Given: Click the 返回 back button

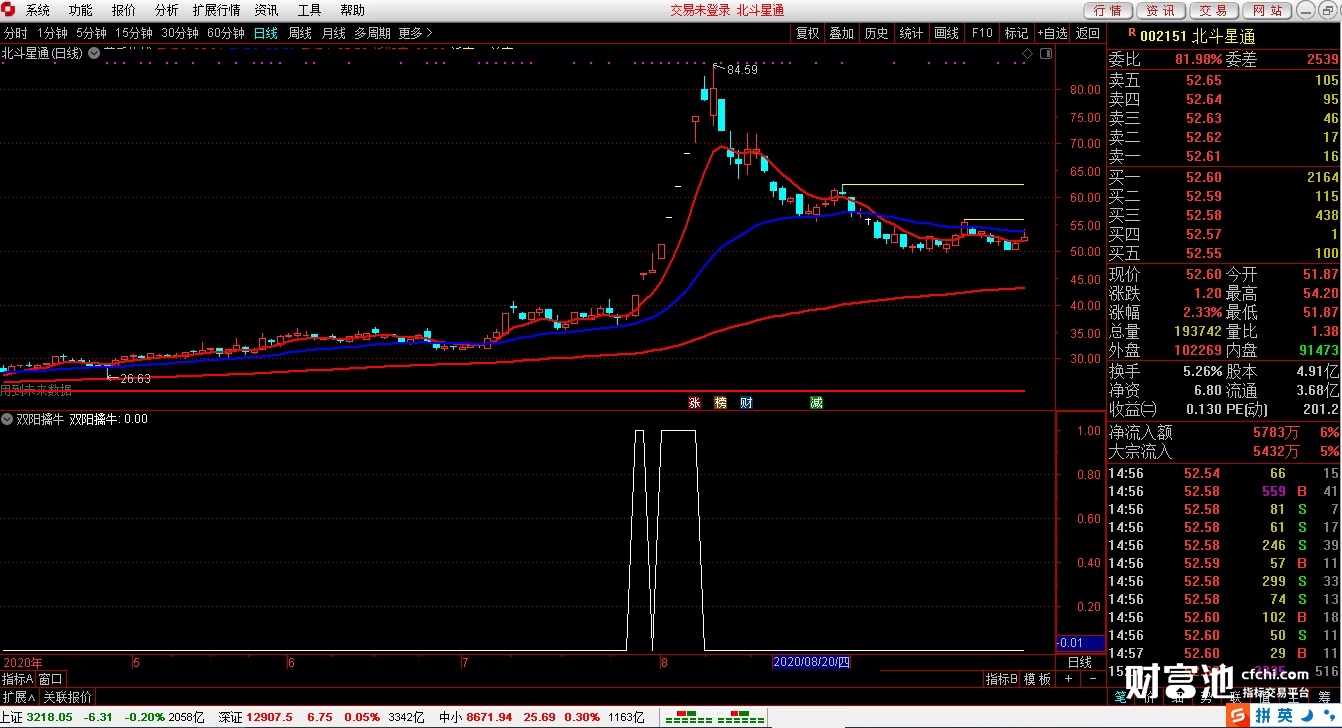Looking at the screenshot, I should [x=1088, y=33].
